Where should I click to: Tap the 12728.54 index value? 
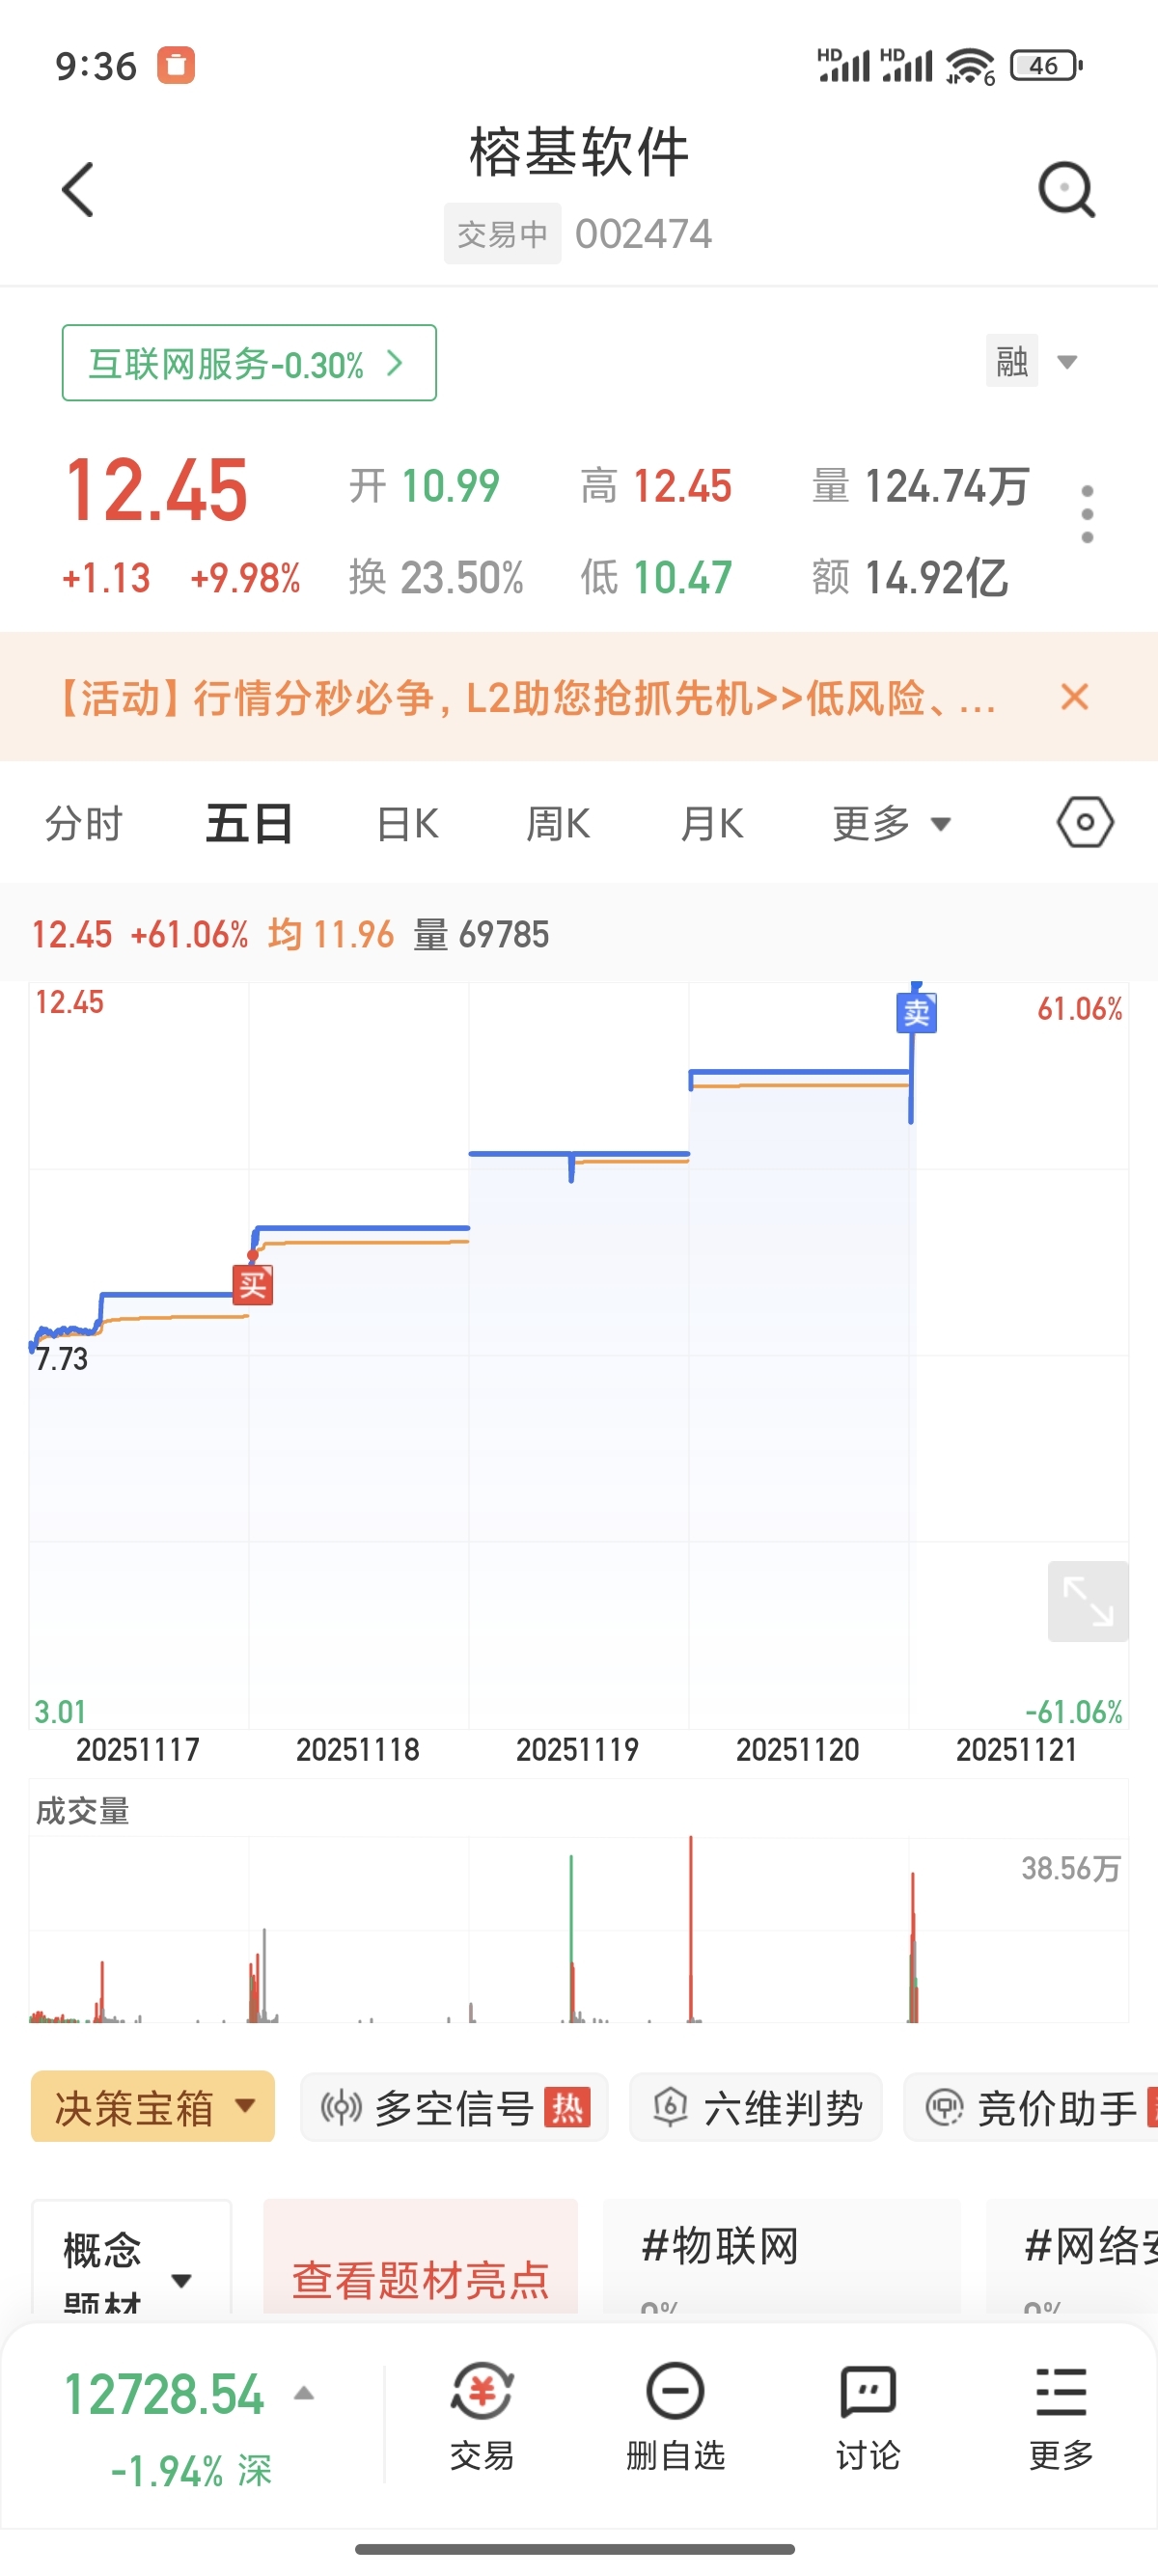(164, 2394)
